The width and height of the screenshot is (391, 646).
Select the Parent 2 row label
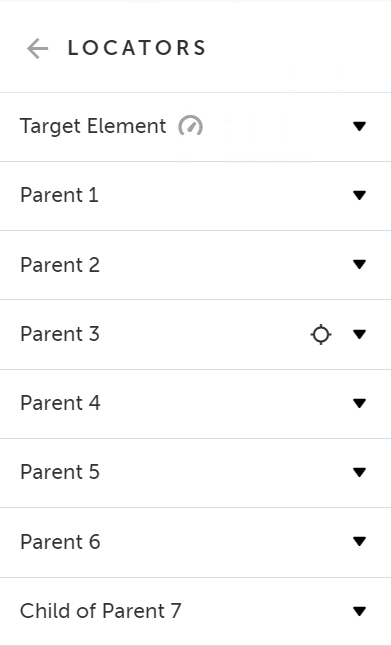pos(60,264)
